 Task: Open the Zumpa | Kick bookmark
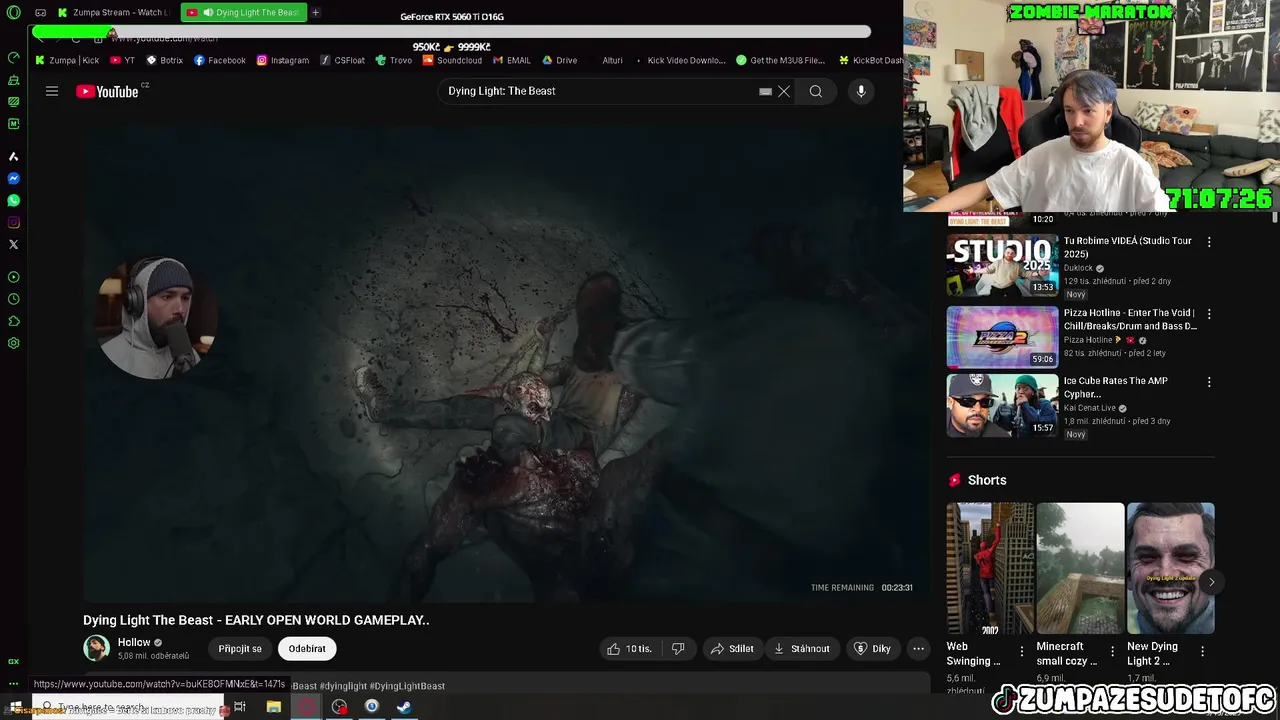[x=67, y=60]
